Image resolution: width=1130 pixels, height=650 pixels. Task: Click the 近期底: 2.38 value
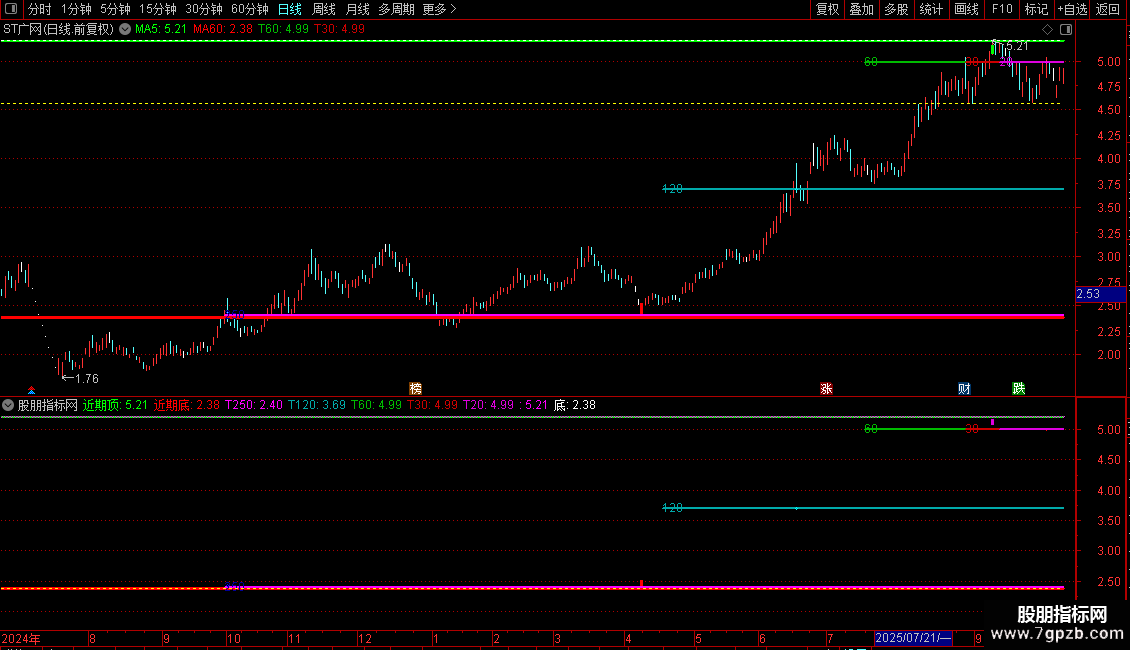tap(187, 406)
